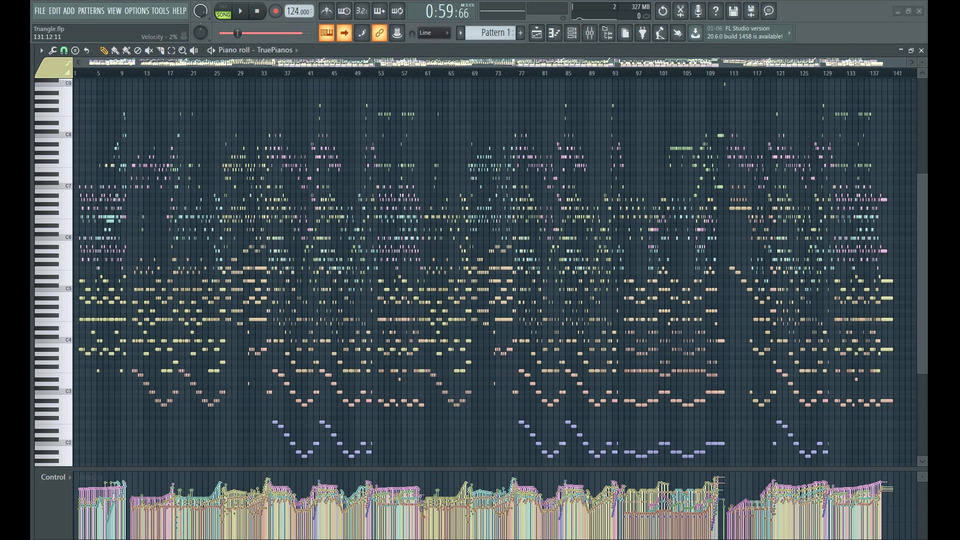Toggle the piano roll magnet snap icon
This screenshot has height=540, width=960.
(64, 50)
